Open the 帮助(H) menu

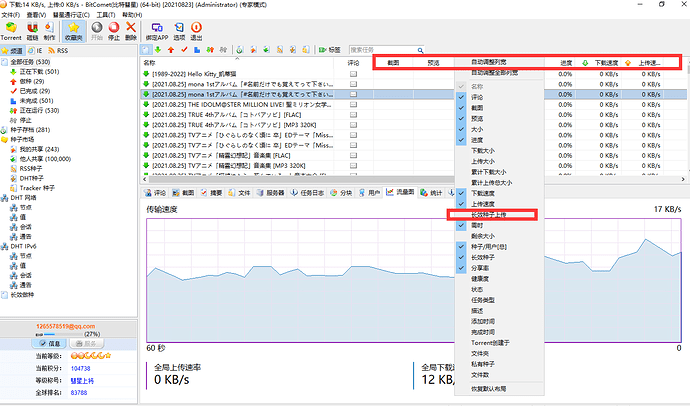tap(132, 15)
